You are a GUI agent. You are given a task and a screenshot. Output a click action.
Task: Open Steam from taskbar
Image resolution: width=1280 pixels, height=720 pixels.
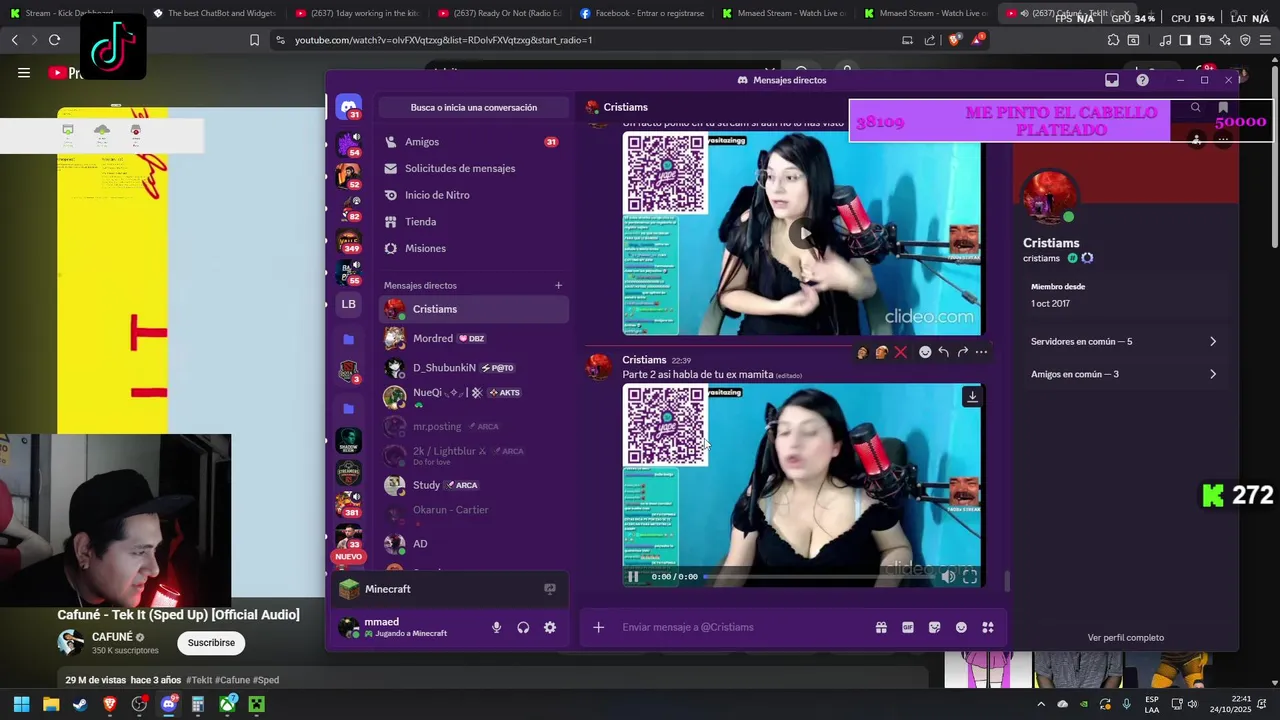[x=80, y=704]
